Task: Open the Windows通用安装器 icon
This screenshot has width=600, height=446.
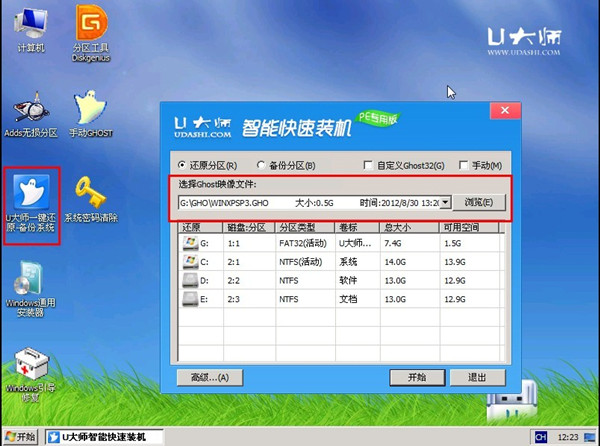Action: 29,285
